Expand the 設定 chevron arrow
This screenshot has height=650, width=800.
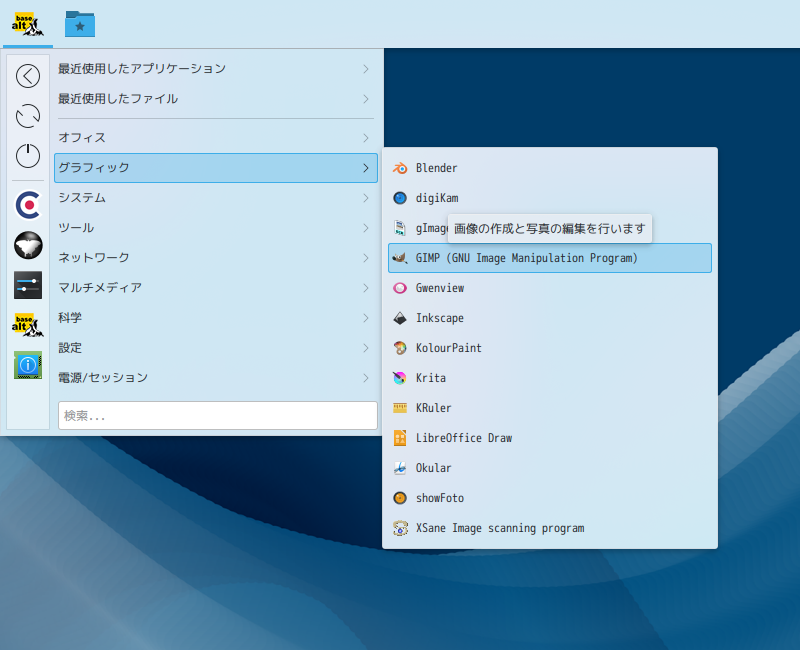(x=366, y=348)
